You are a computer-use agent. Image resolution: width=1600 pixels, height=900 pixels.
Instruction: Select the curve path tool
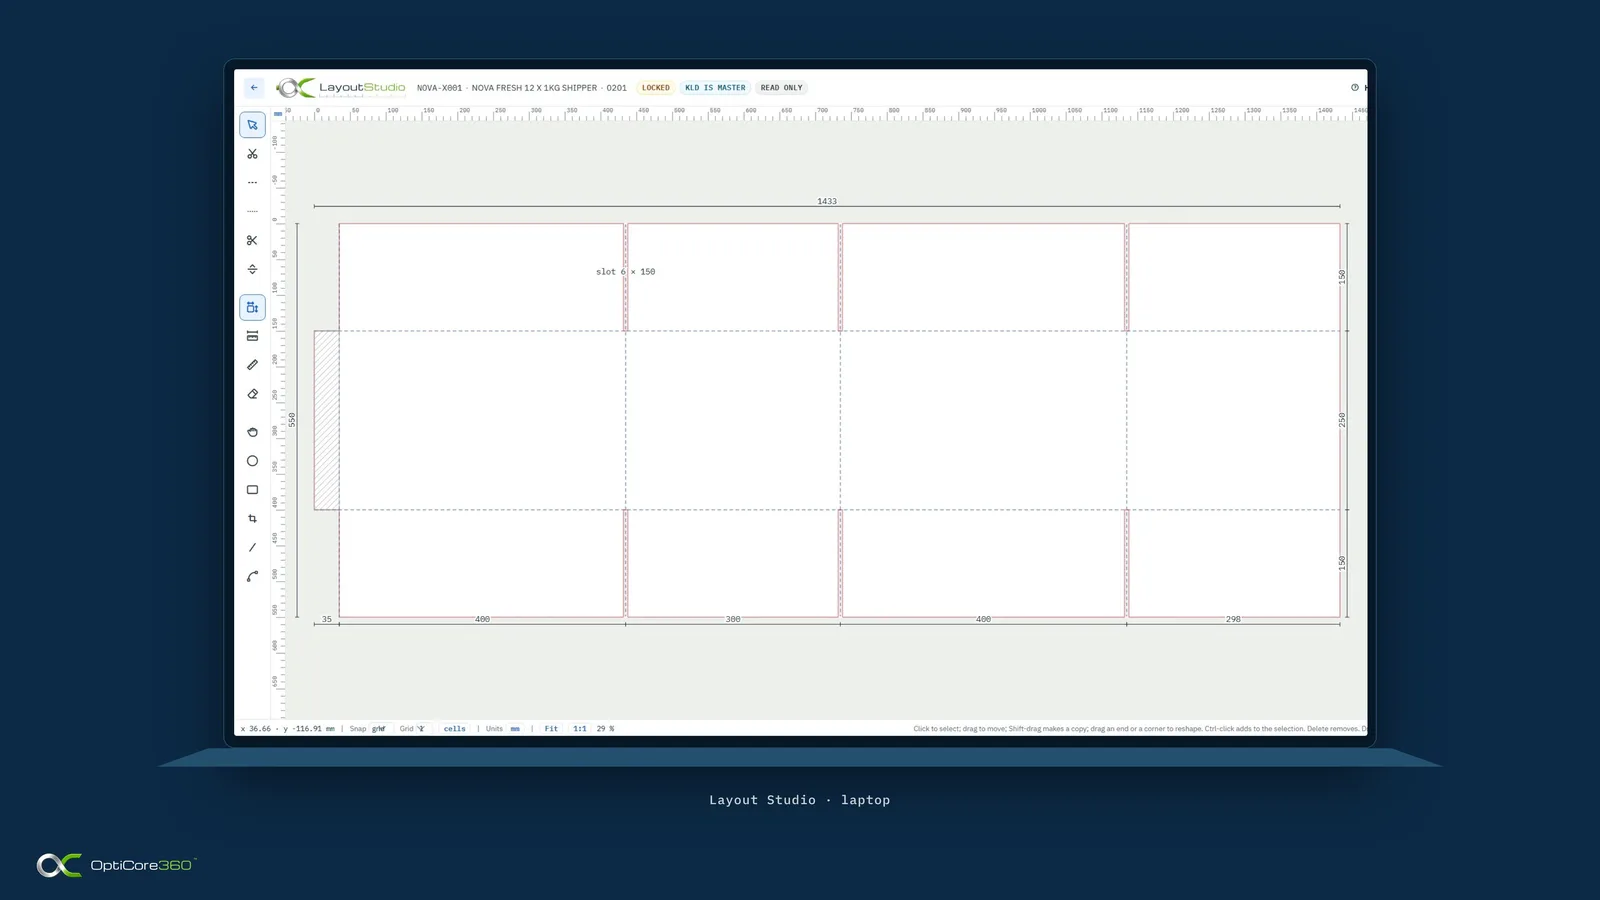coord(252,576)
